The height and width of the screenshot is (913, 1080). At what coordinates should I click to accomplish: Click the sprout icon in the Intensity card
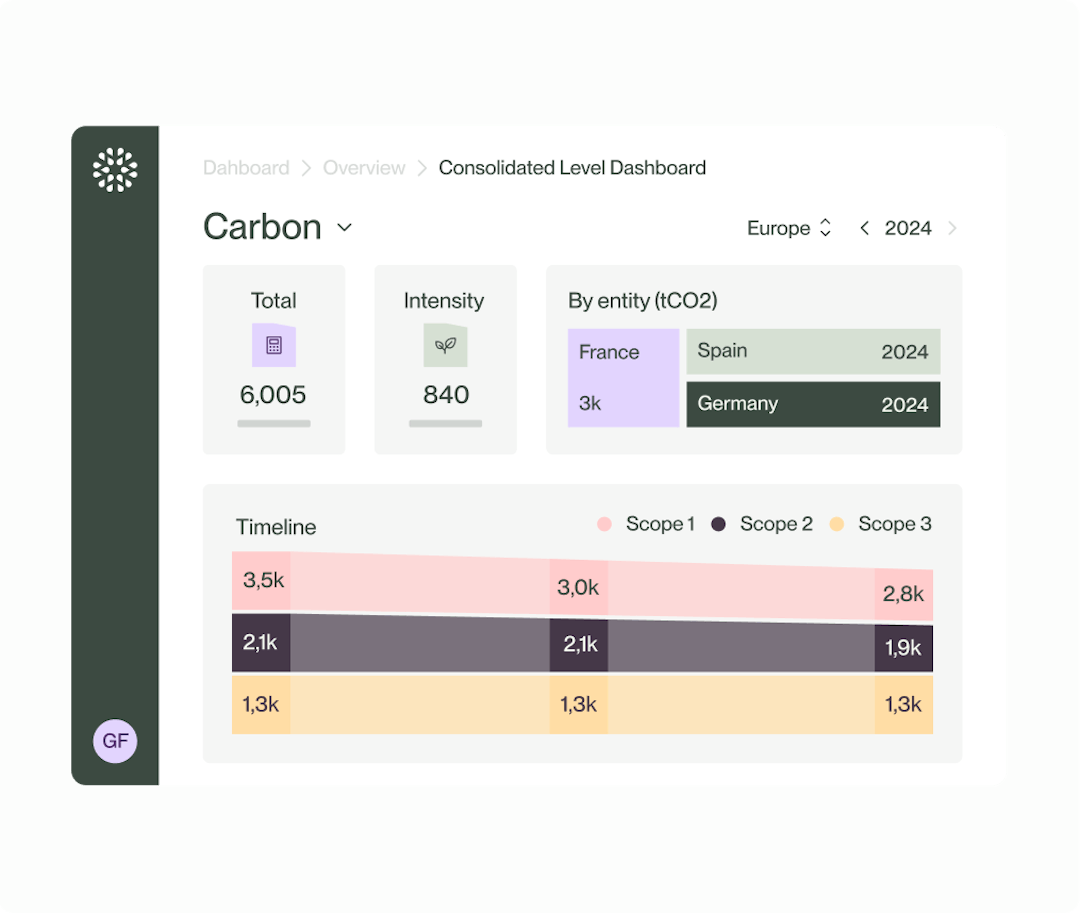445,345
